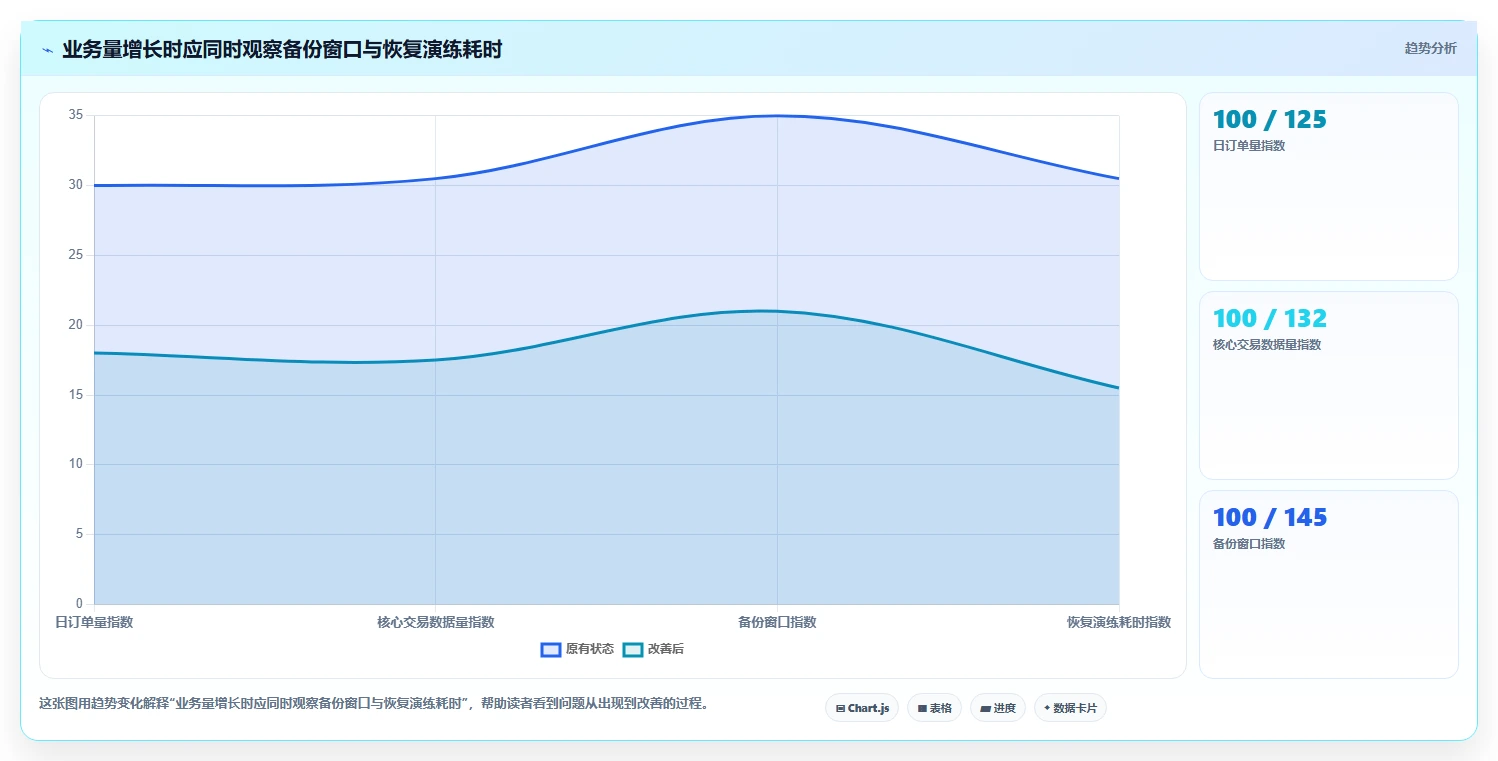Viewport: 1498px width, 761px height.
Task: Open the 日订单量指数 100 / 125 card
Action: coord(1329,187)
